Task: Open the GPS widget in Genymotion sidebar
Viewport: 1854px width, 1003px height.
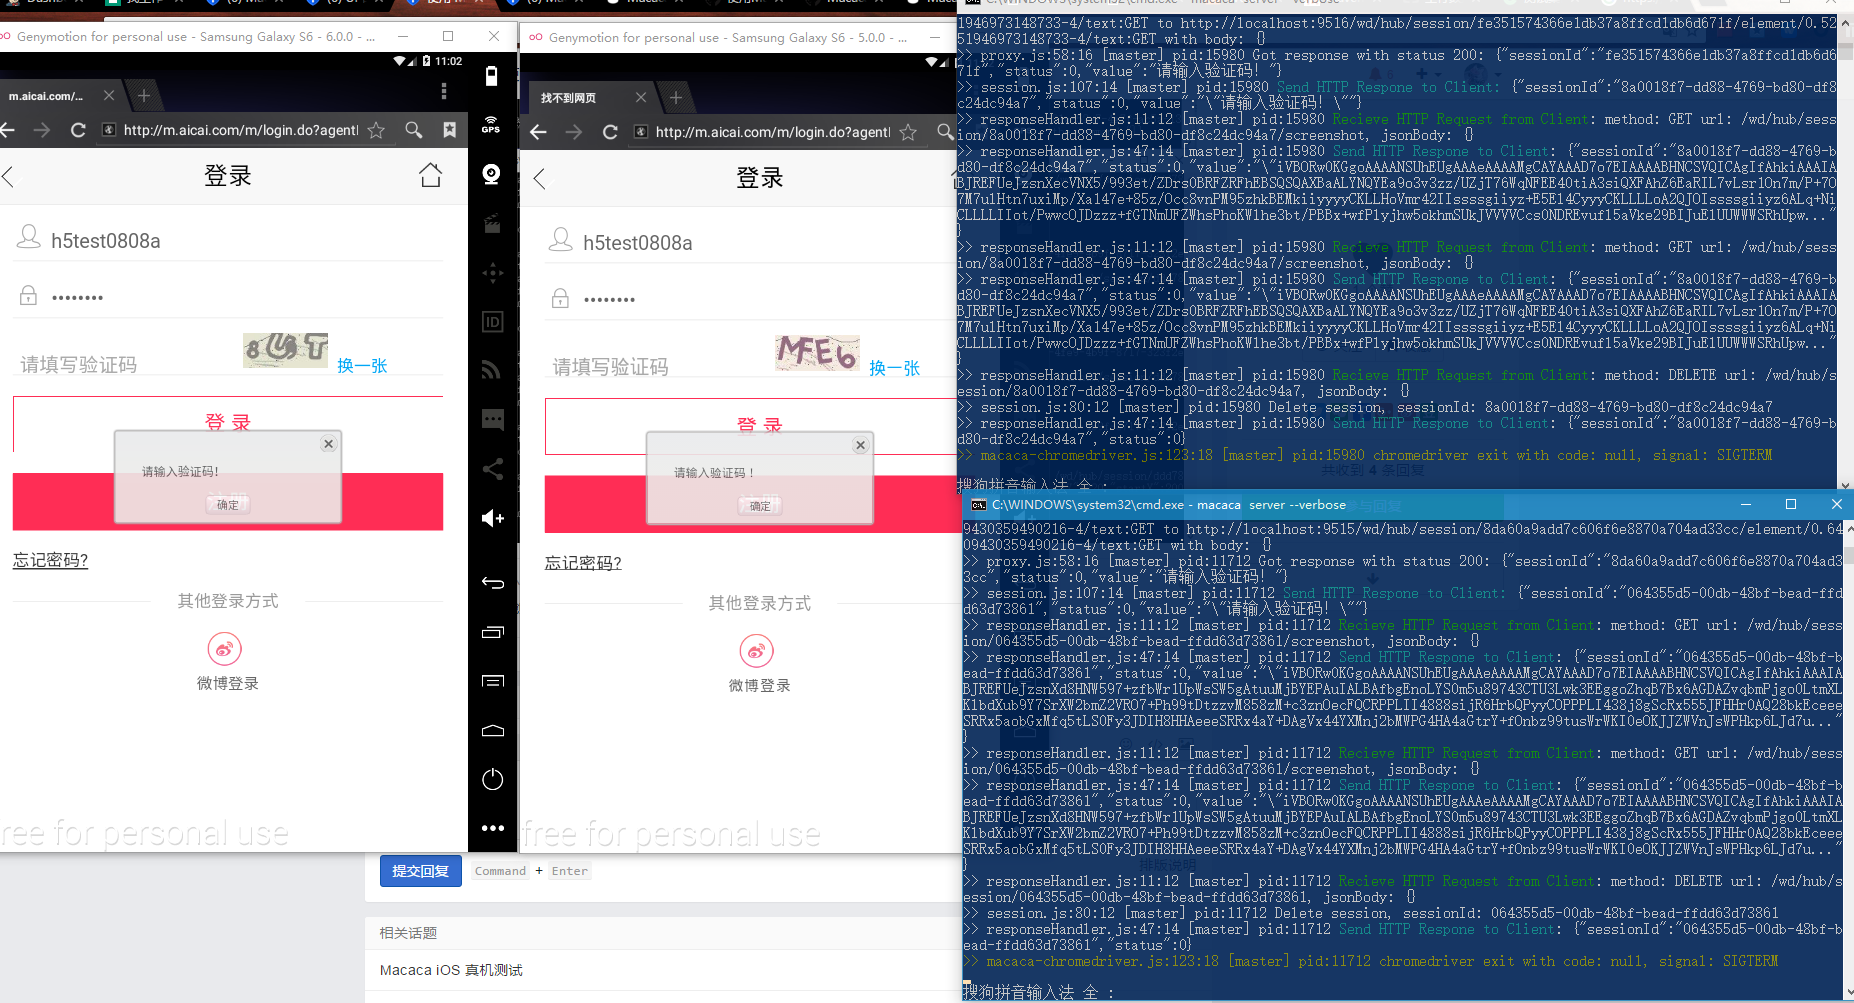Action: (492, 125)
